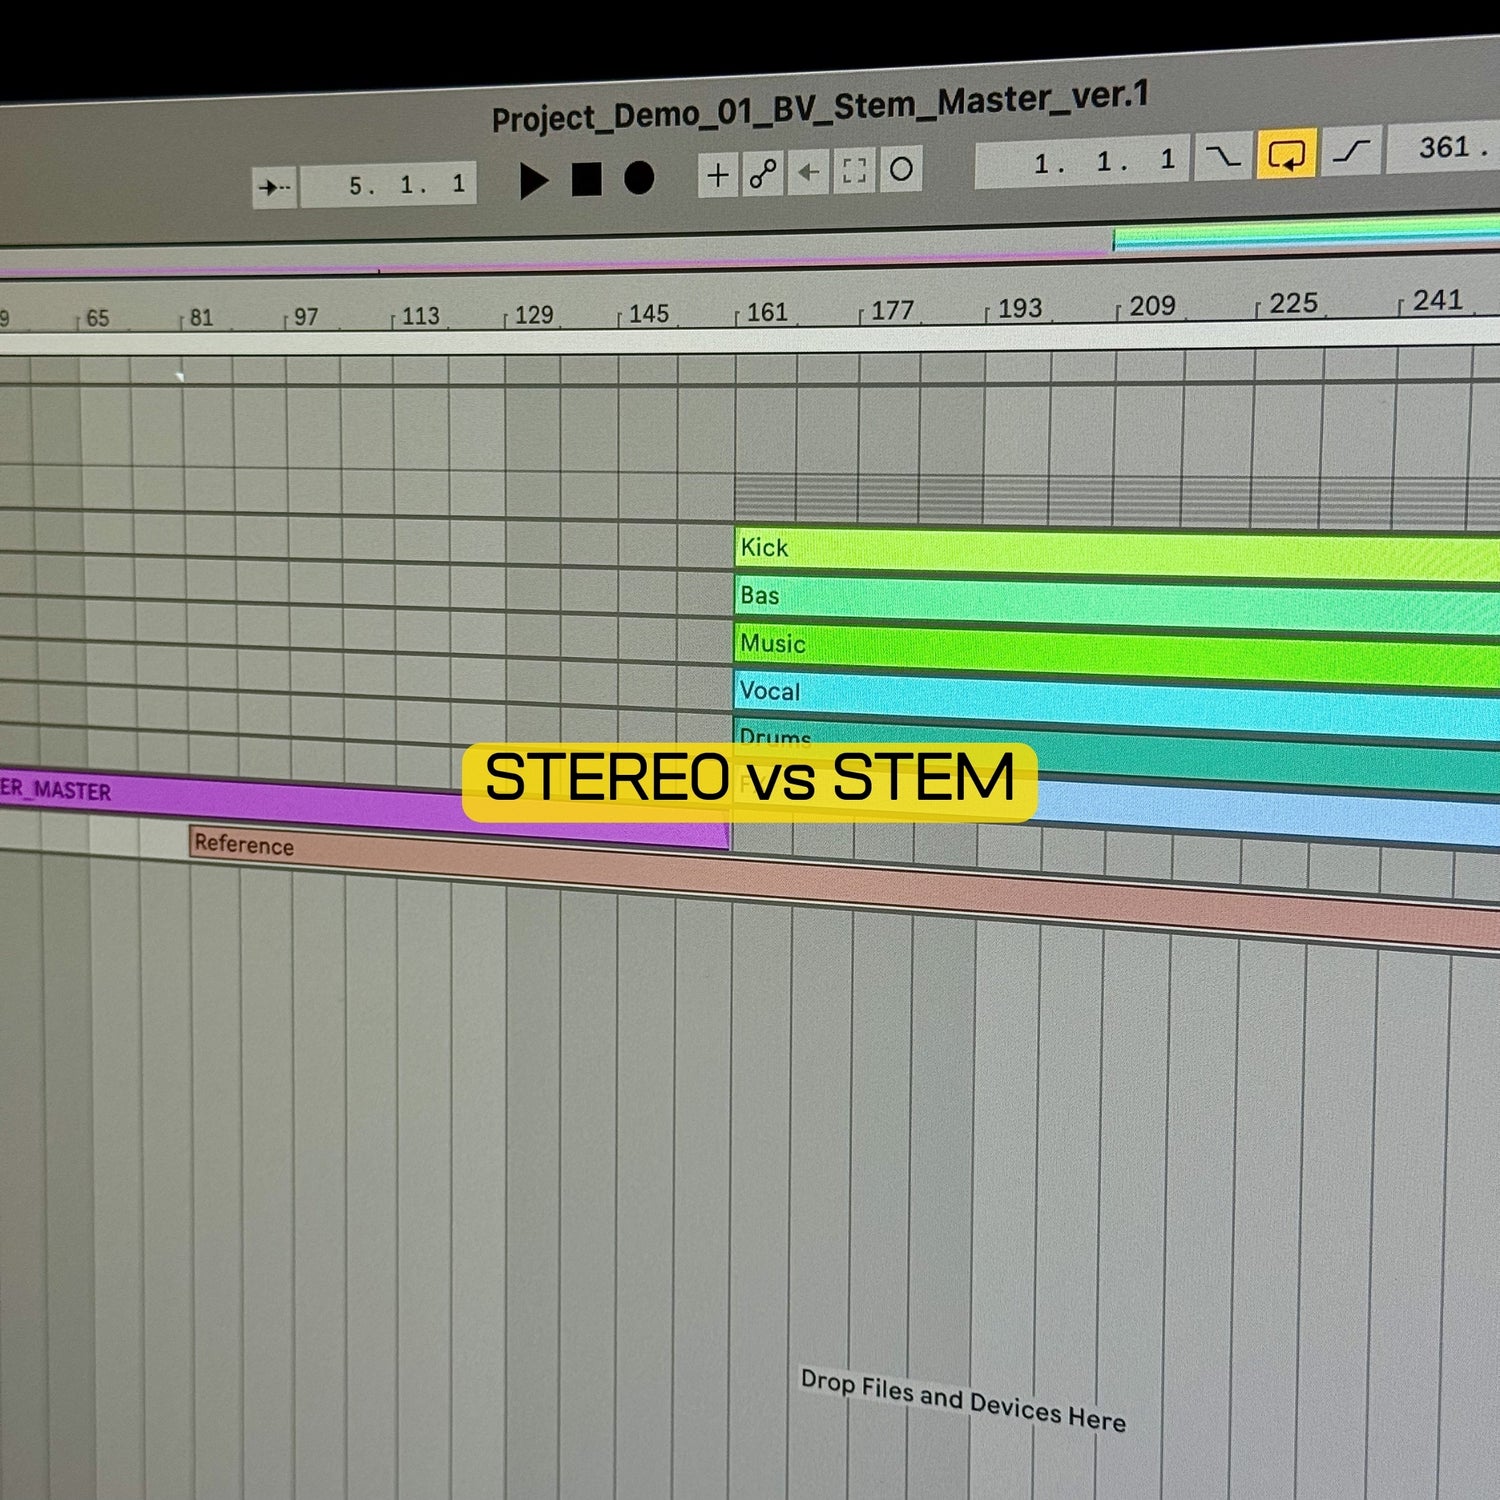Toggle the Punch-Out switch
Viewport: 1500px width, 1500px height.
pos(1352,151)
